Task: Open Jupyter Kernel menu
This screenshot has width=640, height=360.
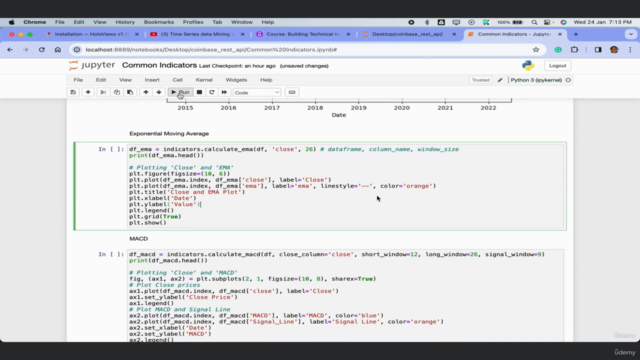Action: (x=204, y=80)
